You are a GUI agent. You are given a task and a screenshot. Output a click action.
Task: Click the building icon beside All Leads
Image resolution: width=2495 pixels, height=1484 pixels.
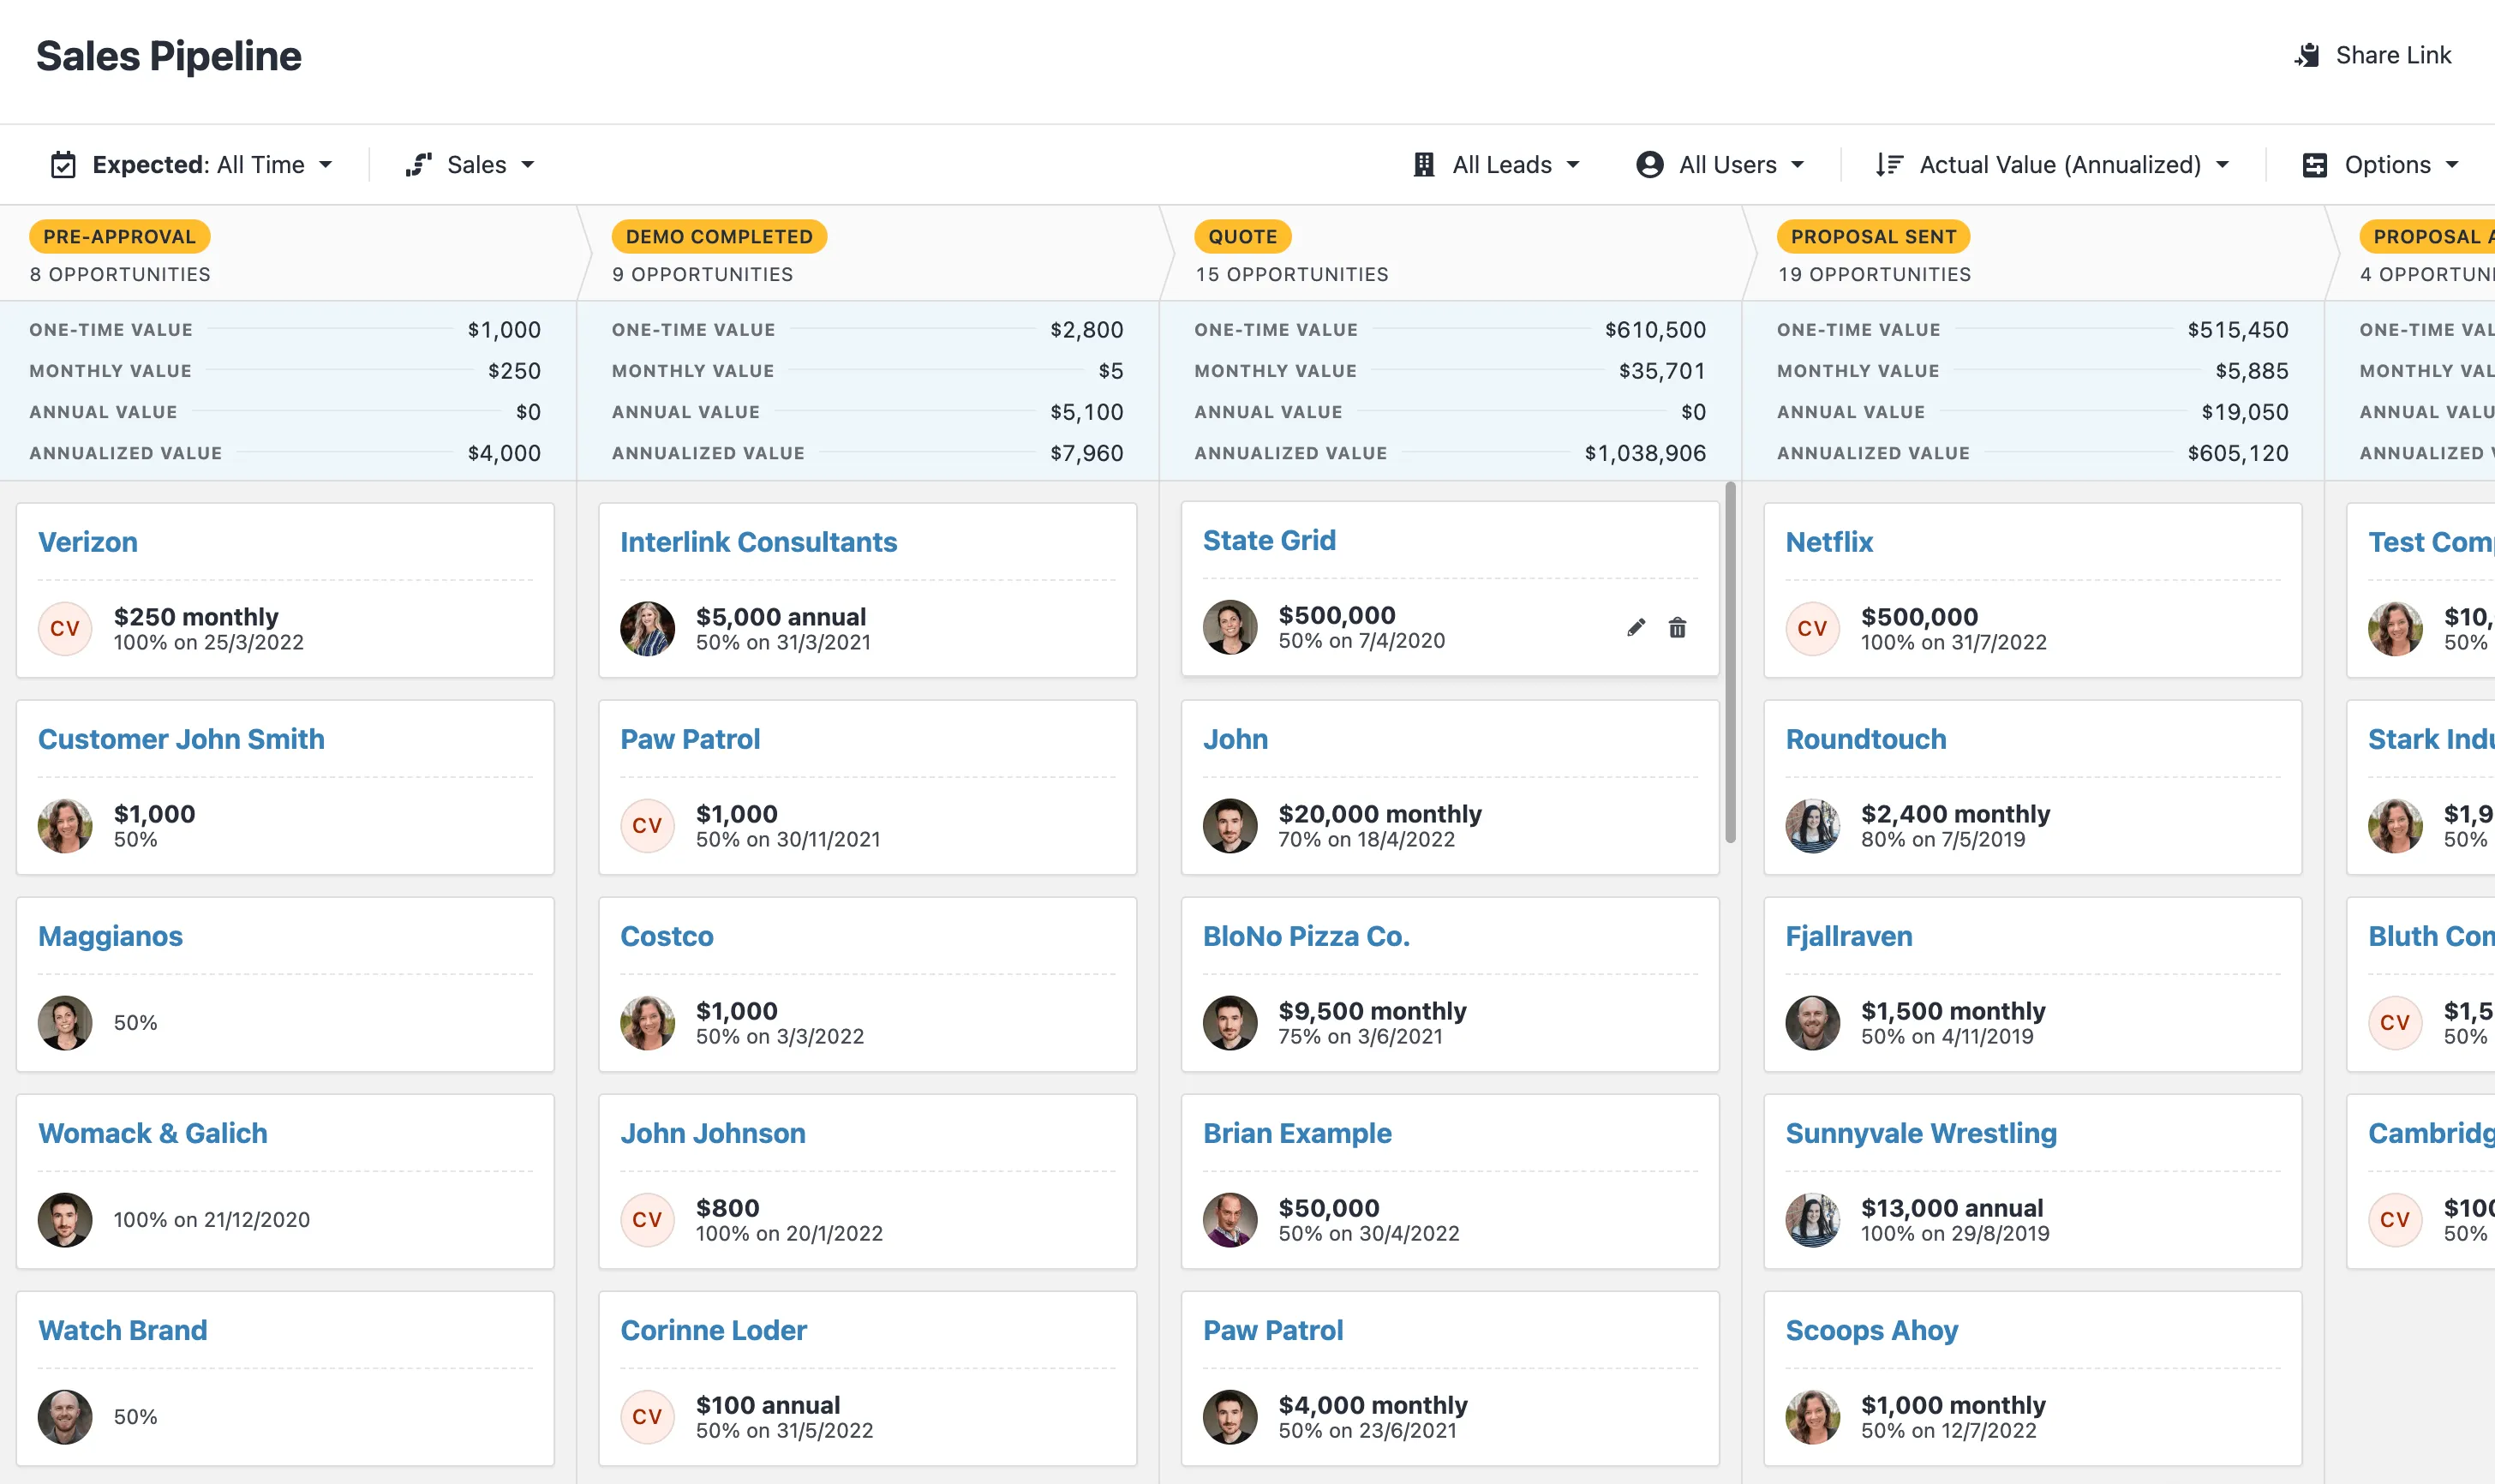tap(1424, 164)
